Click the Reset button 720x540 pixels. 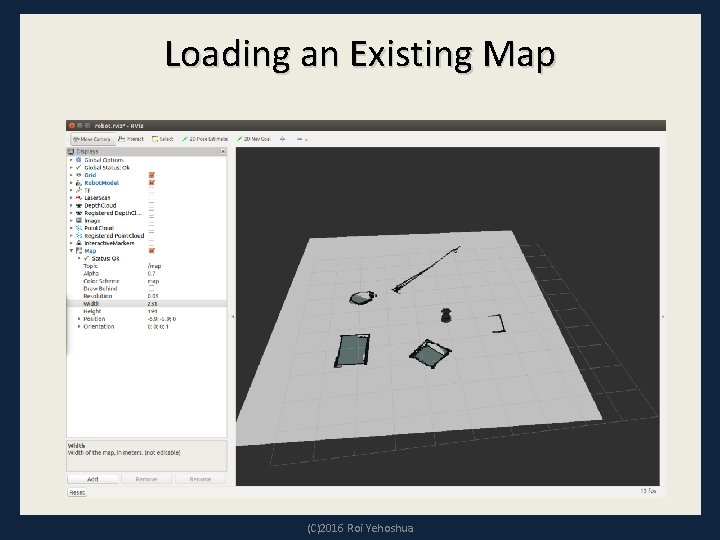pyautogui.click(x=77, y=492)
